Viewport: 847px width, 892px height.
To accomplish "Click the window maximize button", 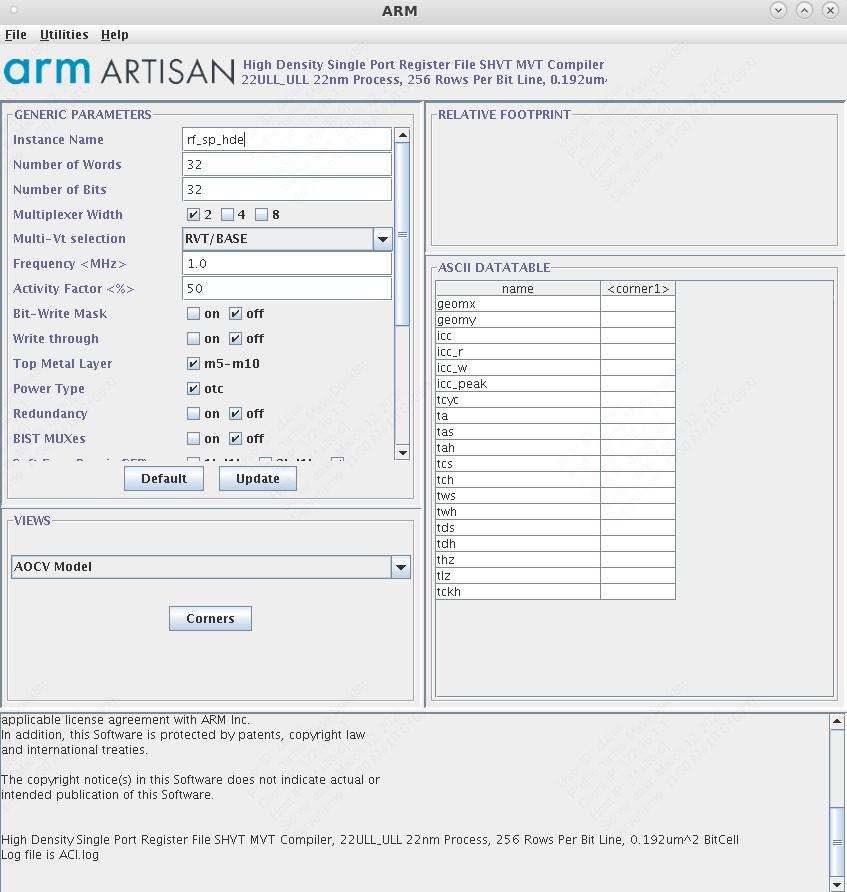I will (804, 10).
